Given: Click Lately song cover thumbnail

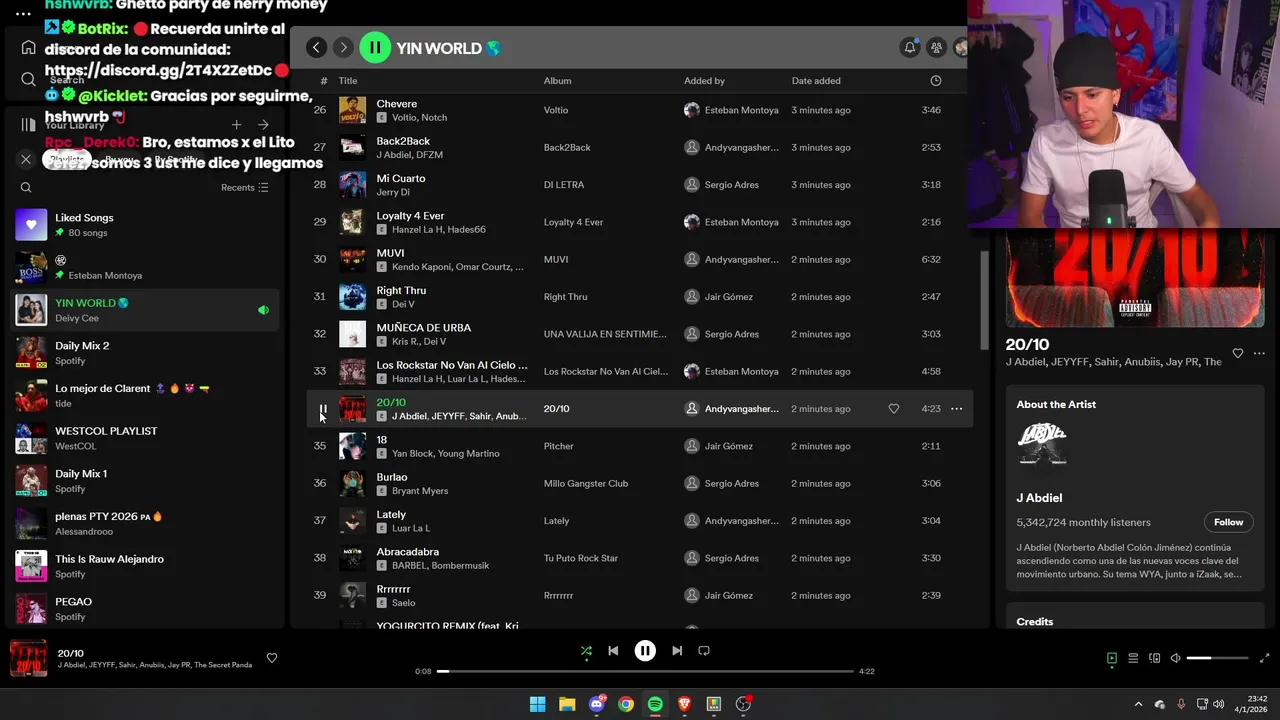Looking at the screenshot, I should [352, 521].
